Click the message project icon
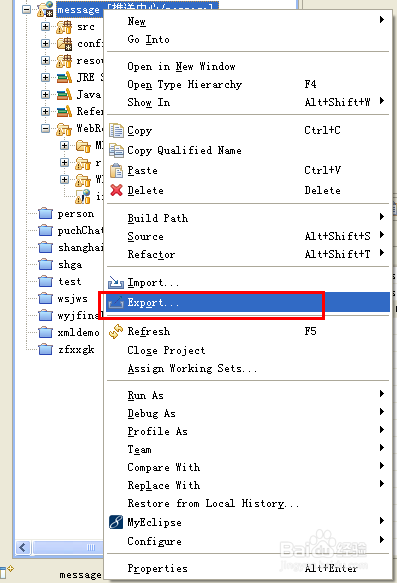397x583 pixels. pos(45,9)
